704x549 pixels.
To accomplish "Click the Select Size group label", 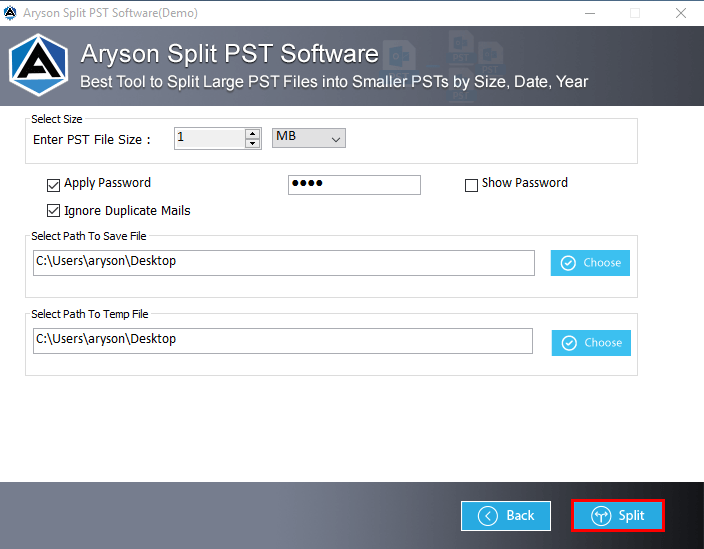I will [57, 119].
